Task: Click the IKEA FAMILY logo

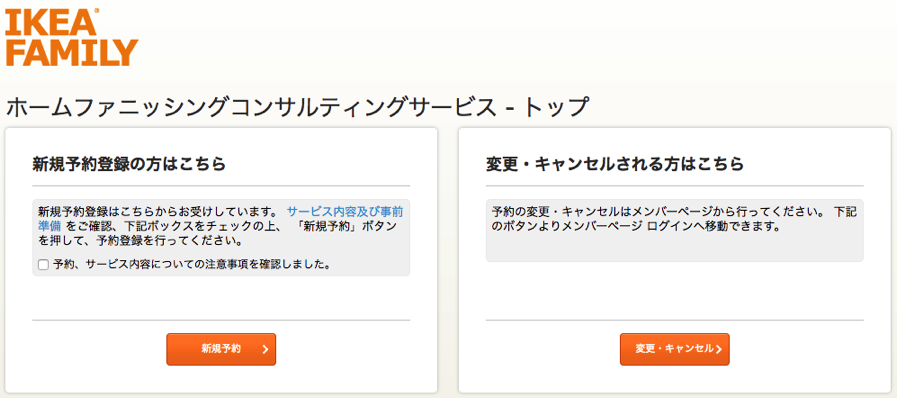Action: point(72,38)
